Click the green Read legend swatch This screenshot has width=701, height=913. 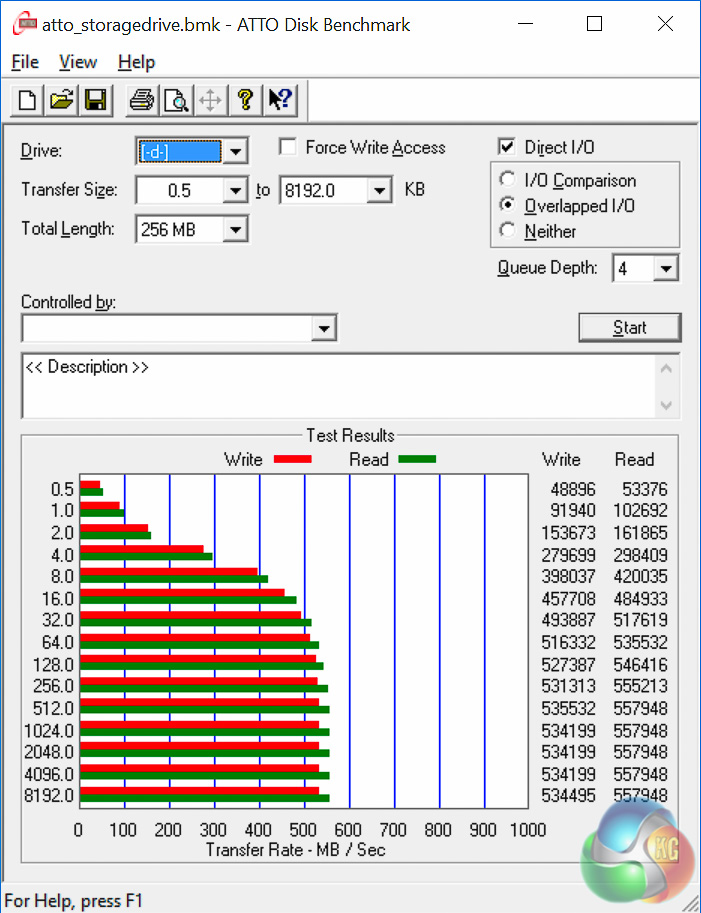coord(417,459)
